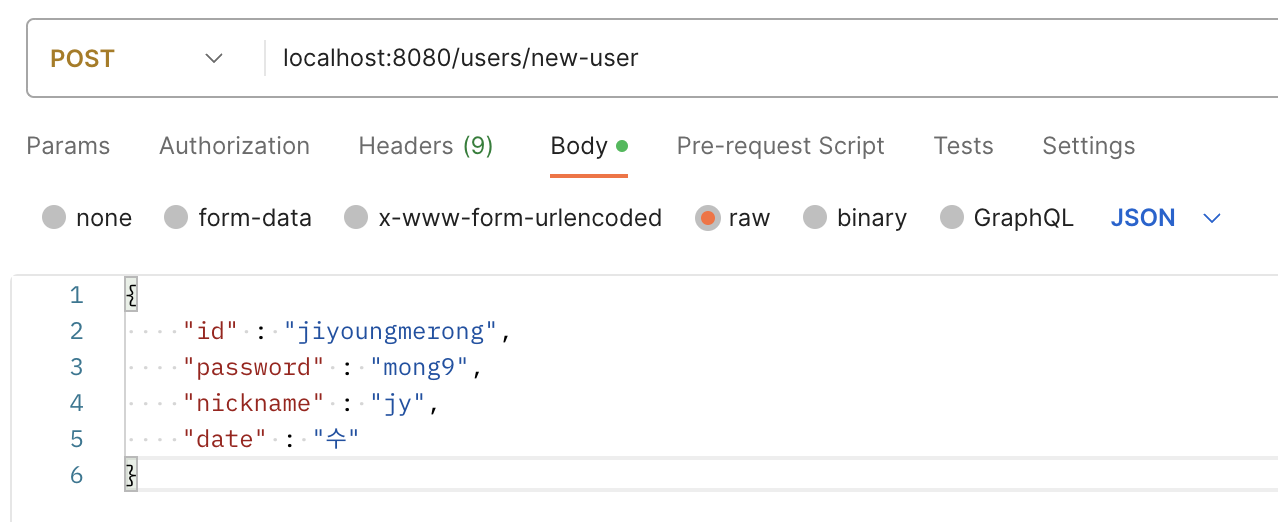Switch to the Tests tab

[x=963, y=146]
